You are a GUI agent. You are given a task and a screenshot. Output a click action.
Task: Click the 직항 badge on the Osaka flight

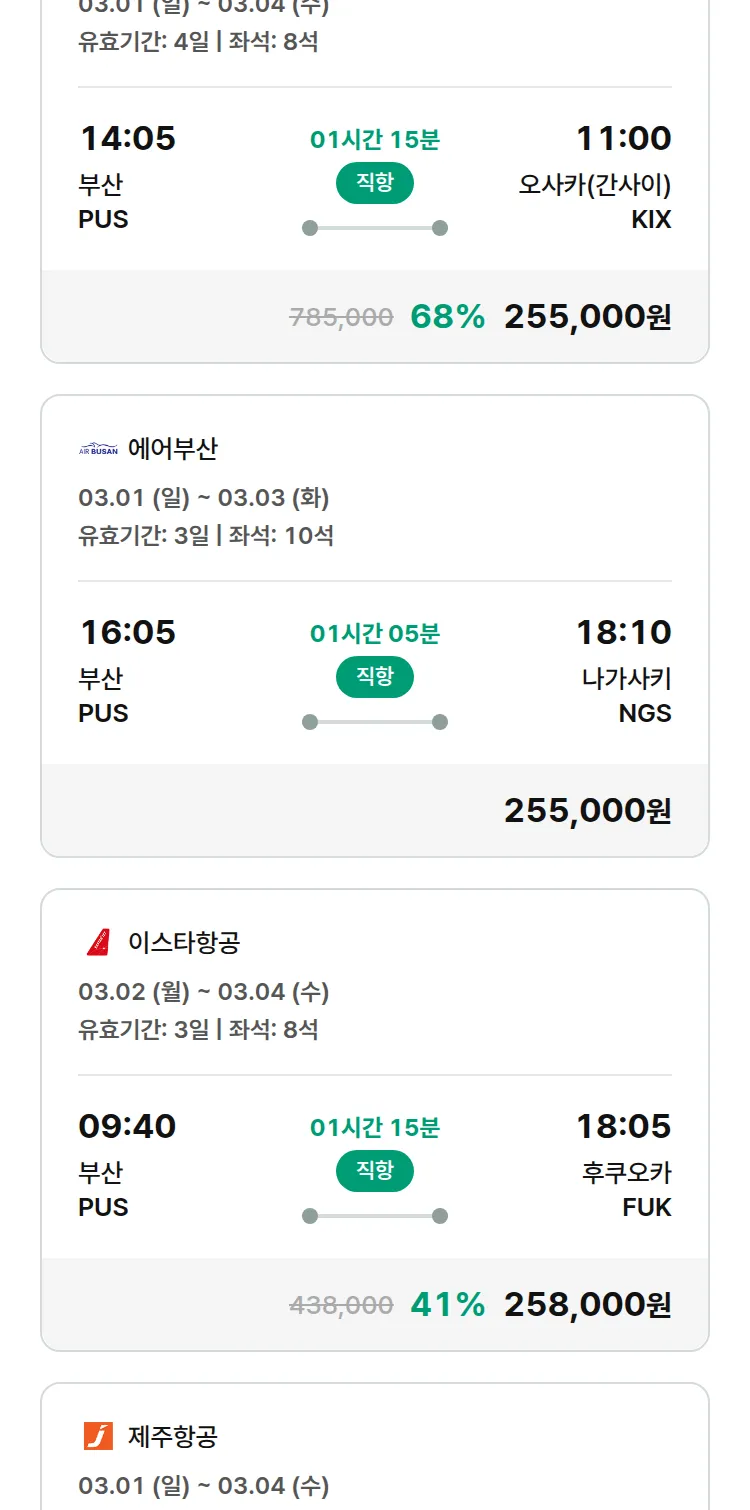374,183
